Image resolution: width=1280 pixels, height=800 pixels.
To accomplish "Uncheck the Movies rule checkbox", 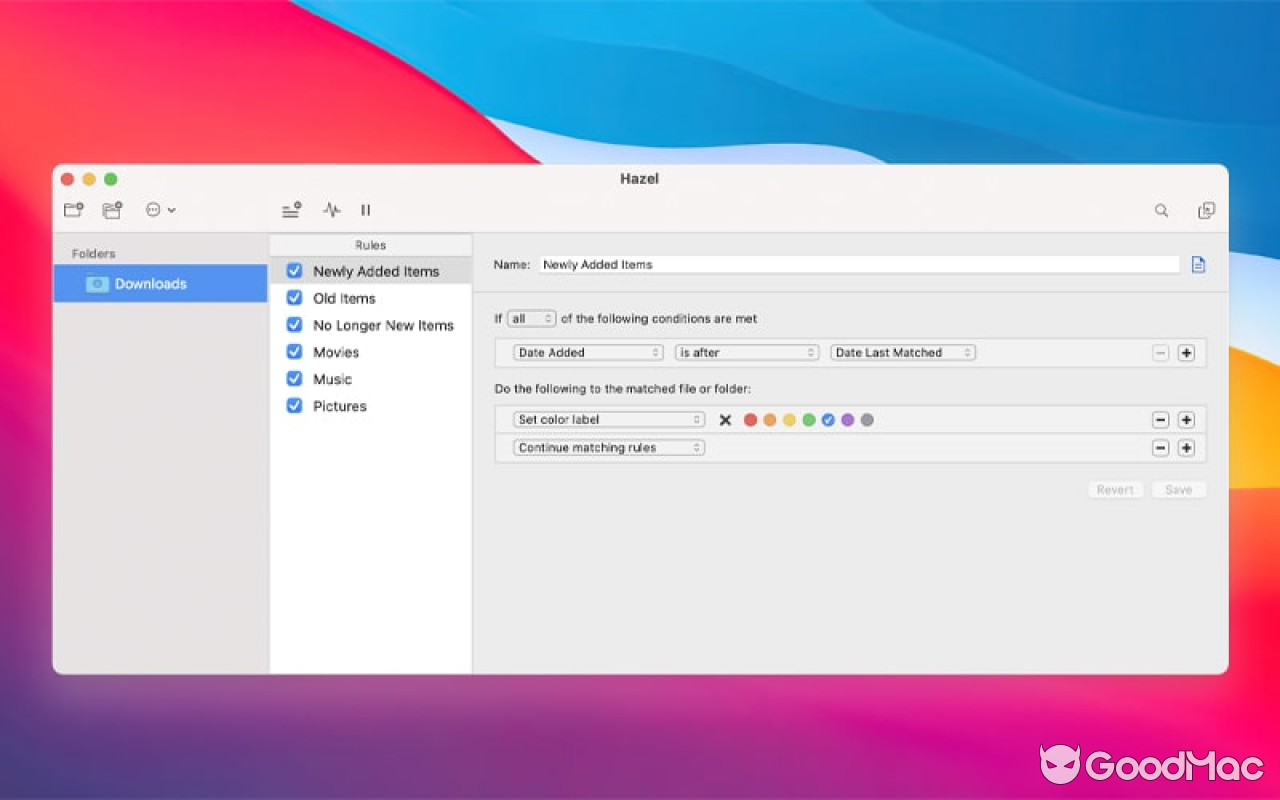I will [294, 351].
